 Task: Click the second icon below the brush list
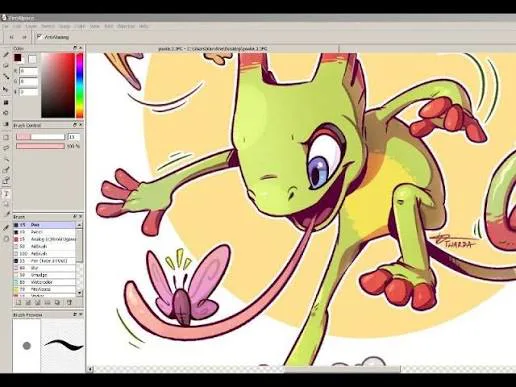[28, 303]
